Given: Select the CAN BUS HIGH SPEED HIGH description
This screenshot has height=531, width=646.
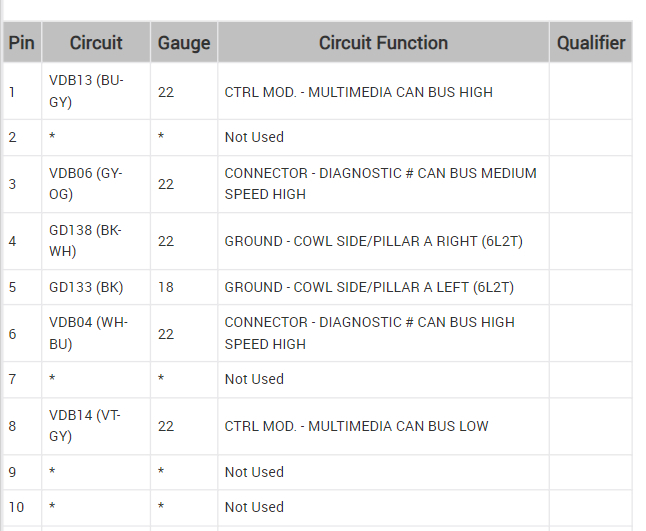Looking at the screenshot, I should point(369,333).
